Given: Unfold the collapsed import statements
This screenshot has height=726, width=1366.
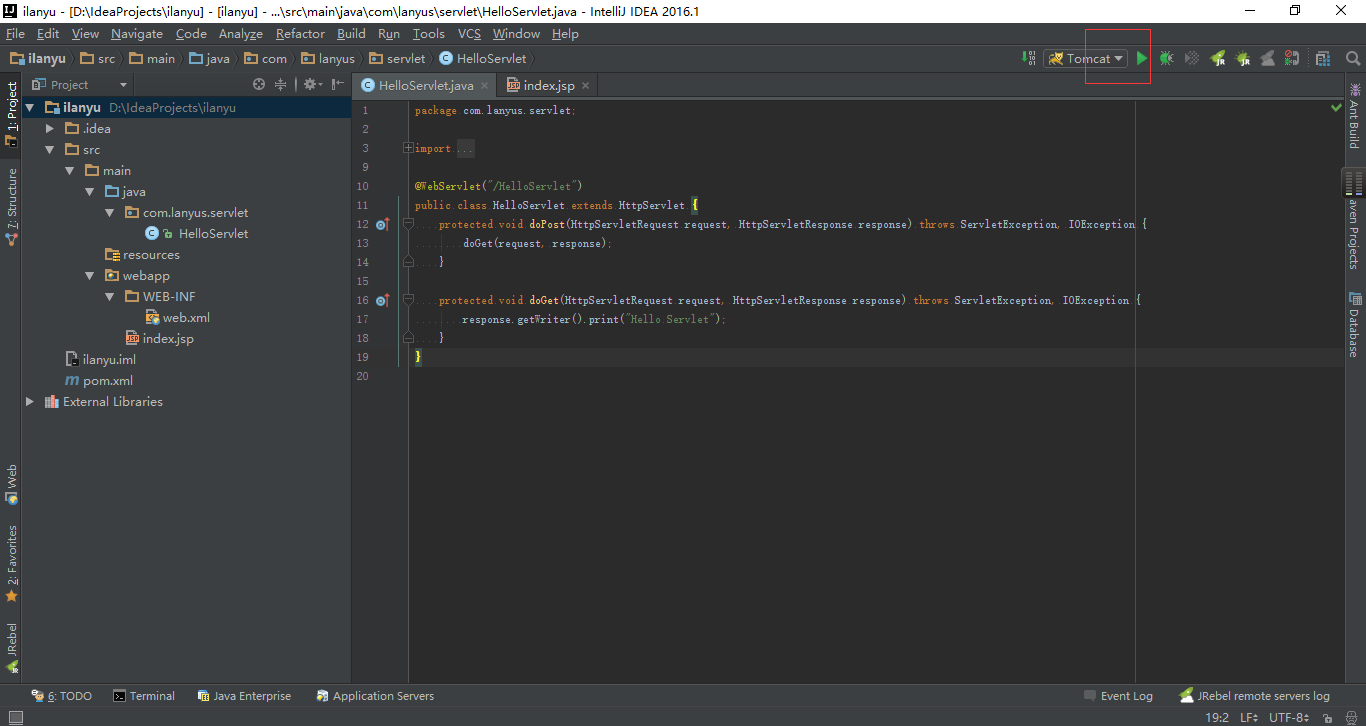Looking at the screenshot, I should [x=408, y=148].
